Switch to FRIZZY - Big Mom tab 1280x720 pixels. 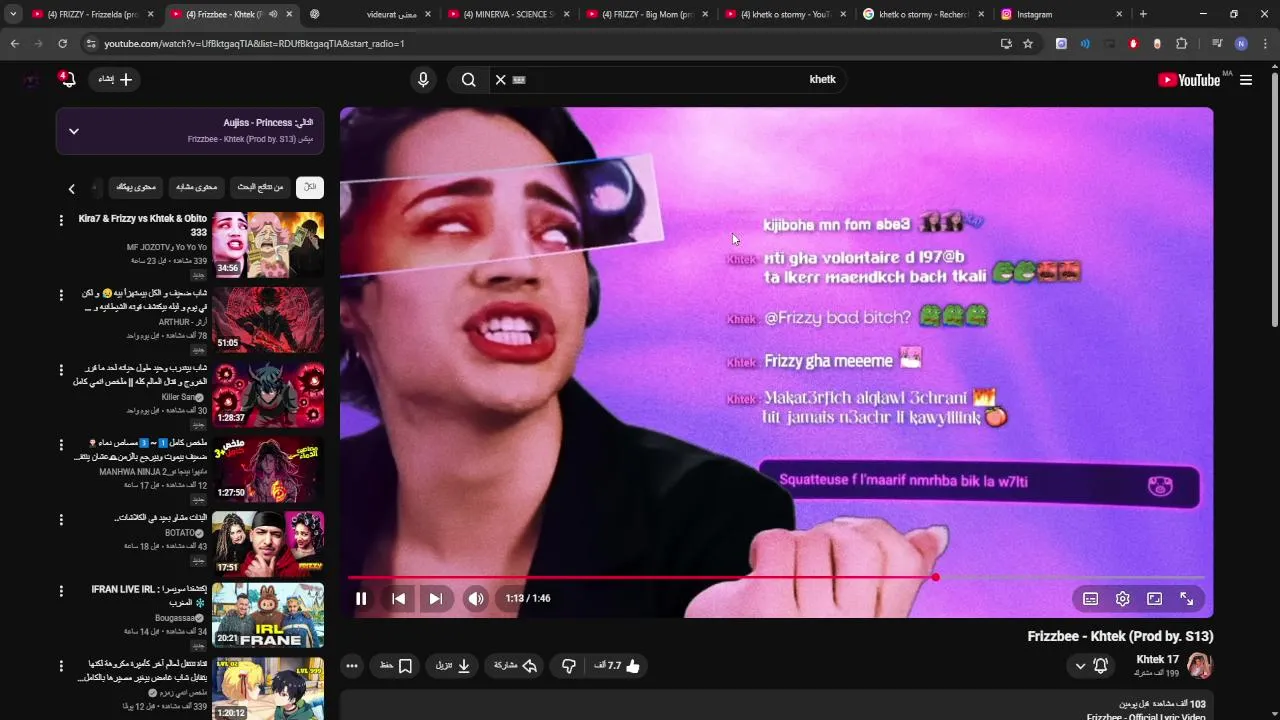(x=645, y=14)
